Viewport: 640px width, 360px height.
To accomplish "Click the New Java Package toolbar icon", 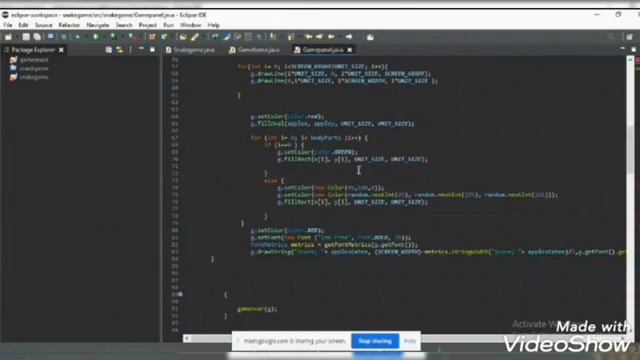I will click(152, 37).
